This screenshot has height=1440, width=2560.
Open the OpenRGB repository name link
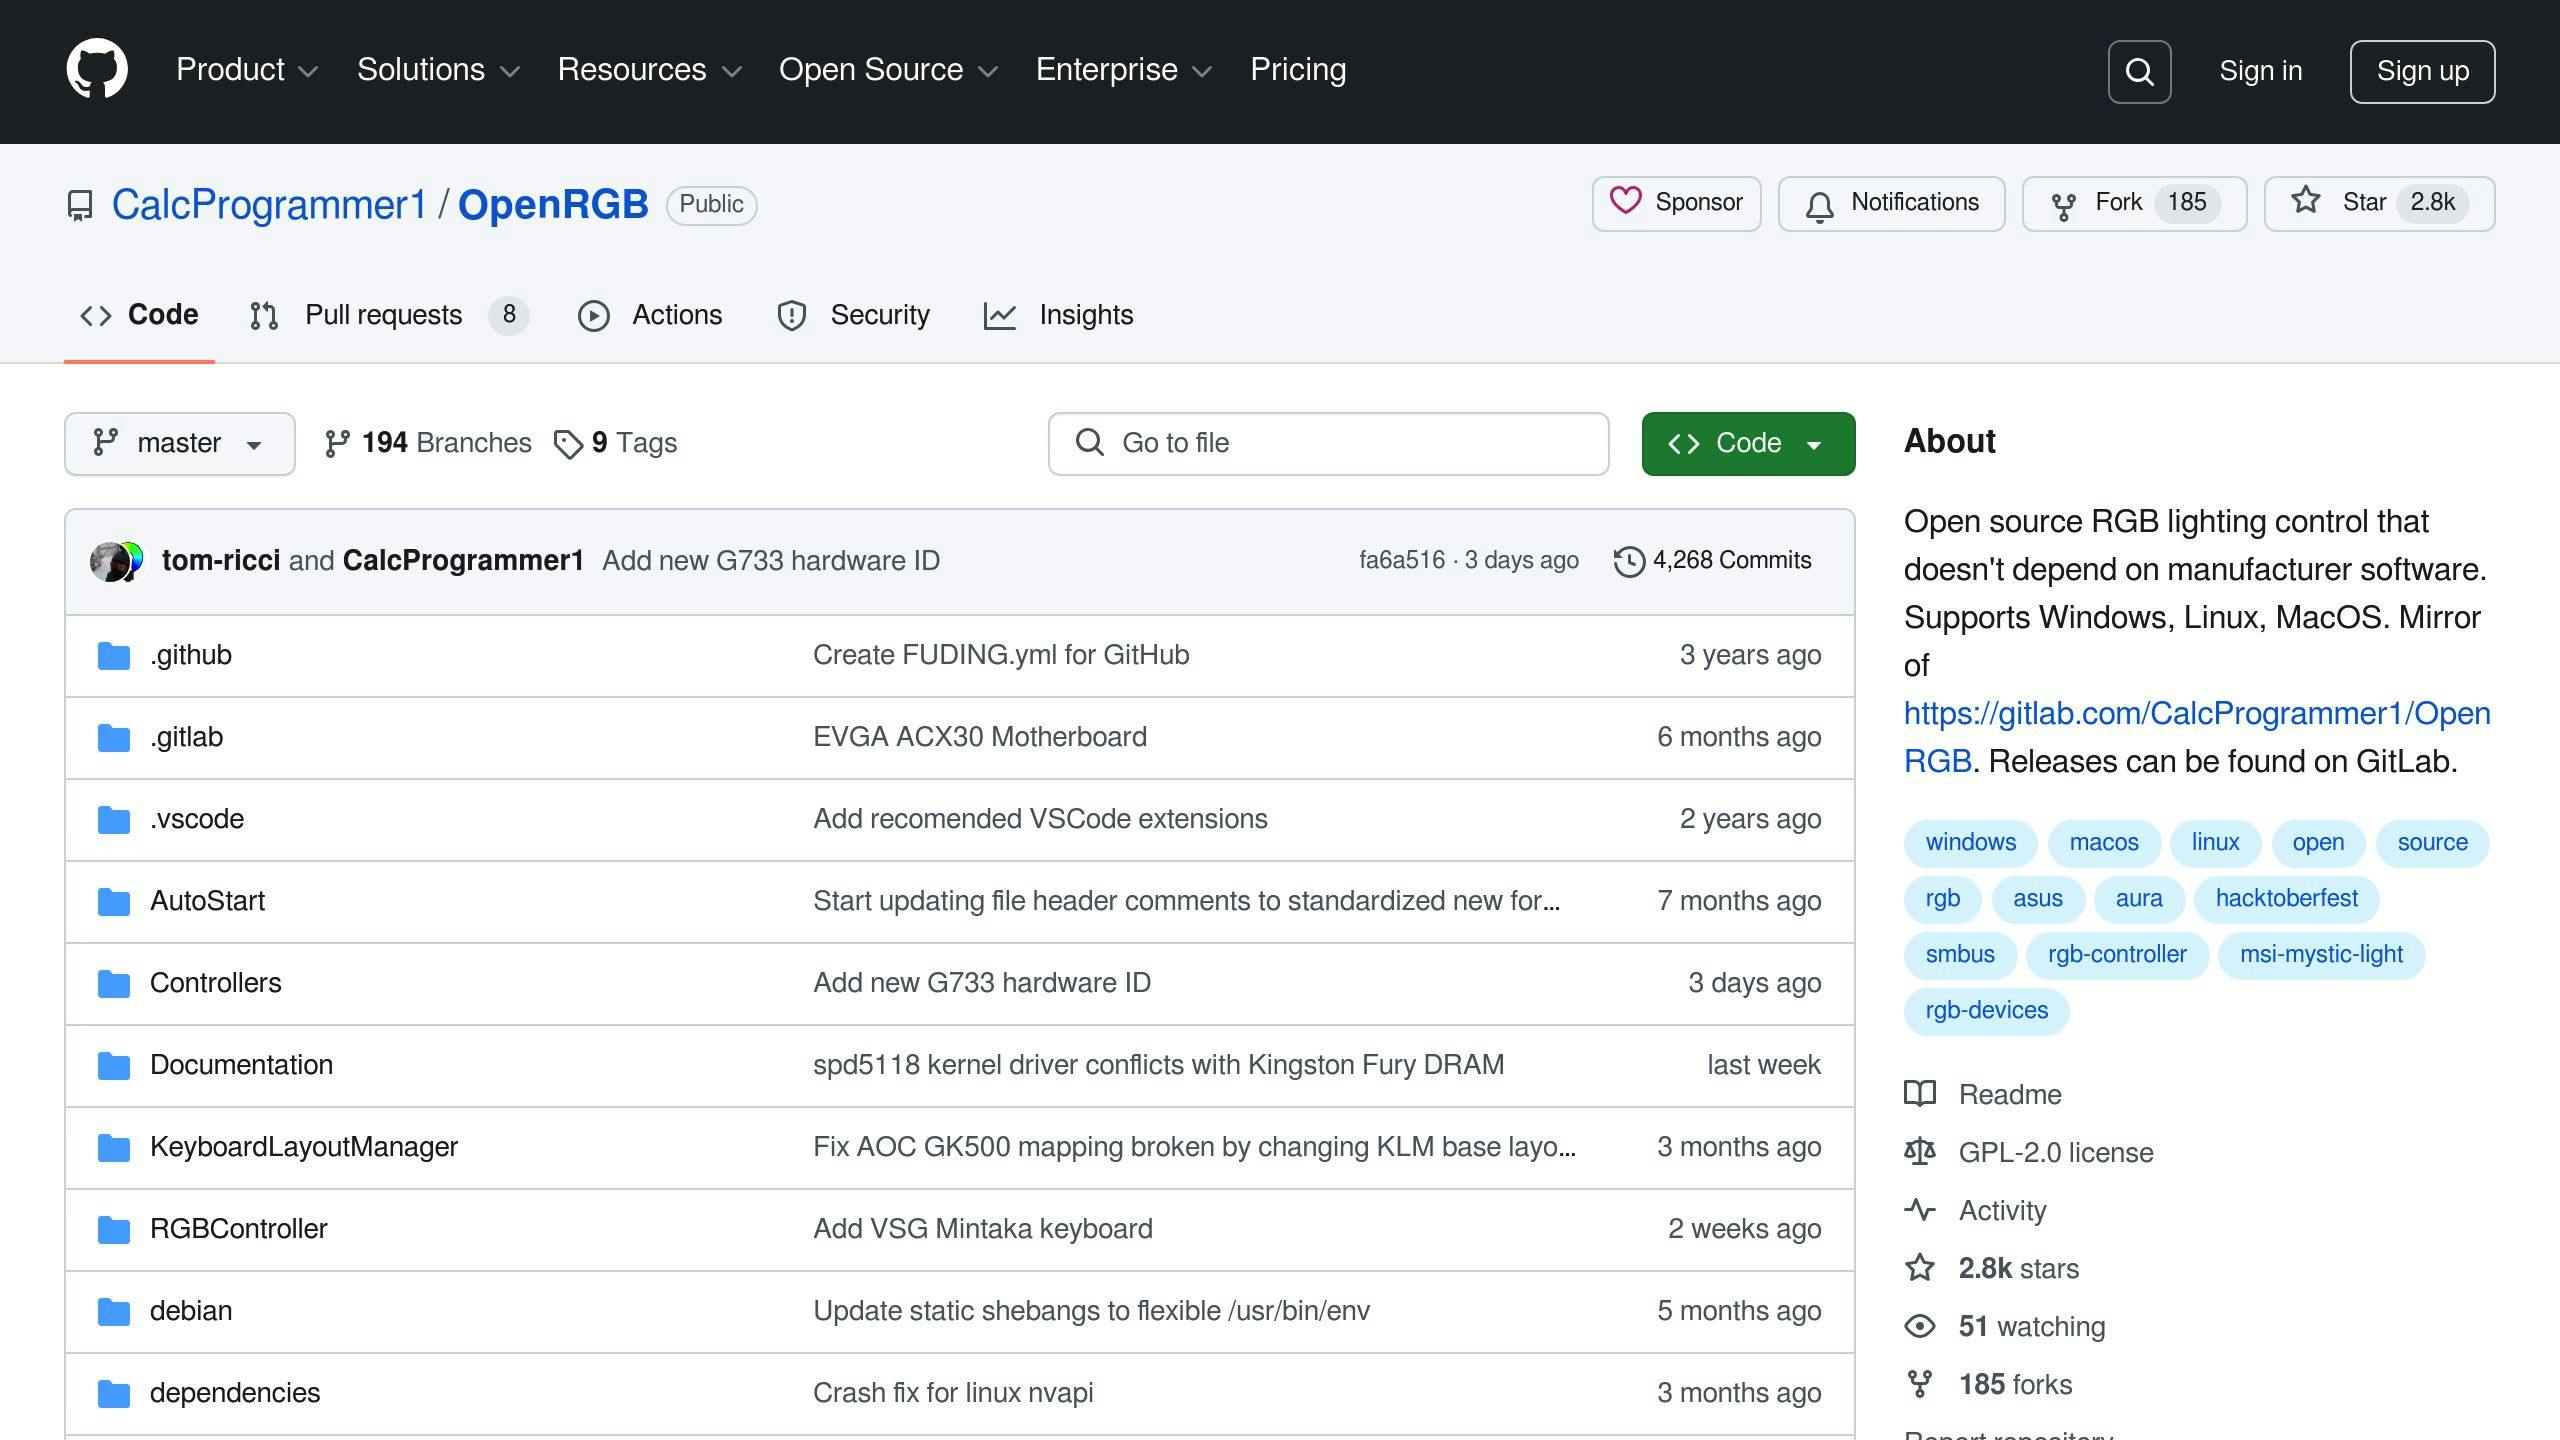click(x=553, y=205)
